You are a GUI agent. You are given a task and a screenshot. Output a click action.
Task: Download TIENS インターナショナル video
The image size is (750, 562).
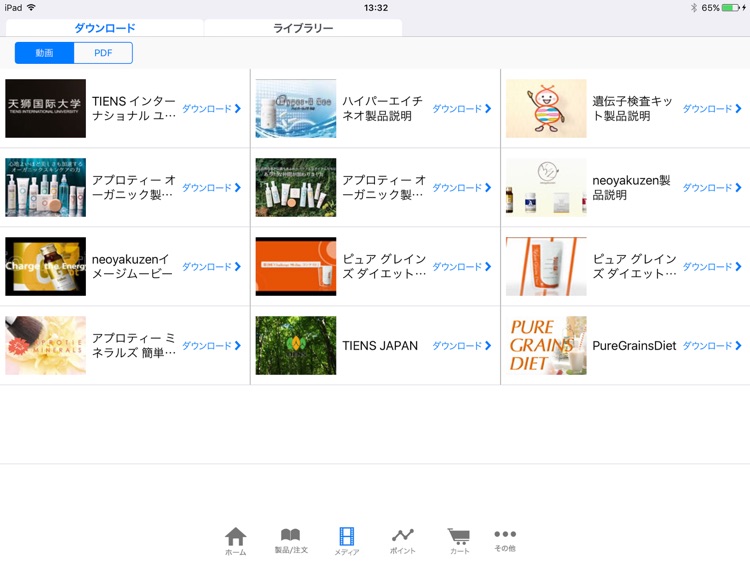click(211, 109)
